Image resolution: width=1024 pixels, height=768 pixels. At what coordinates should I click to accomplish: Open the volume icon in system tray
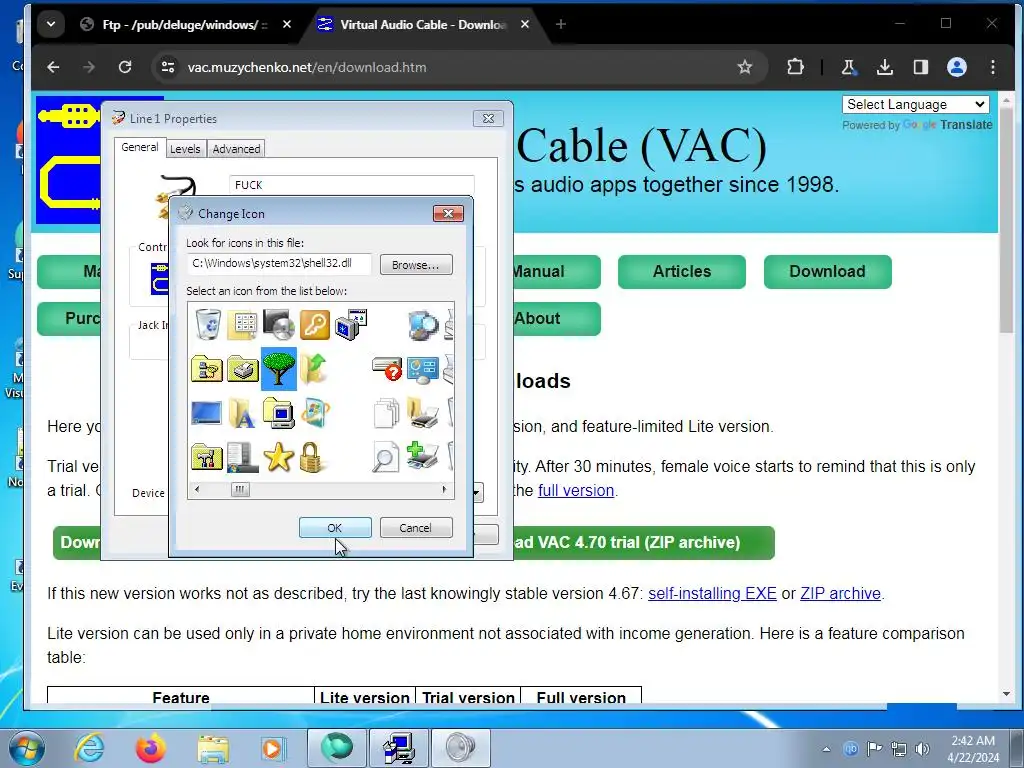[x=922, y=749]
